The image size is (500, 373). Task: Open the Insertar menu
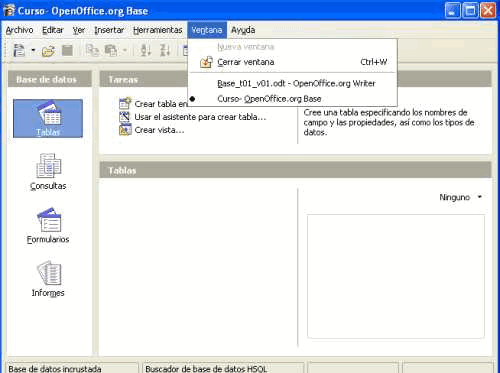[x=109, y=30]
